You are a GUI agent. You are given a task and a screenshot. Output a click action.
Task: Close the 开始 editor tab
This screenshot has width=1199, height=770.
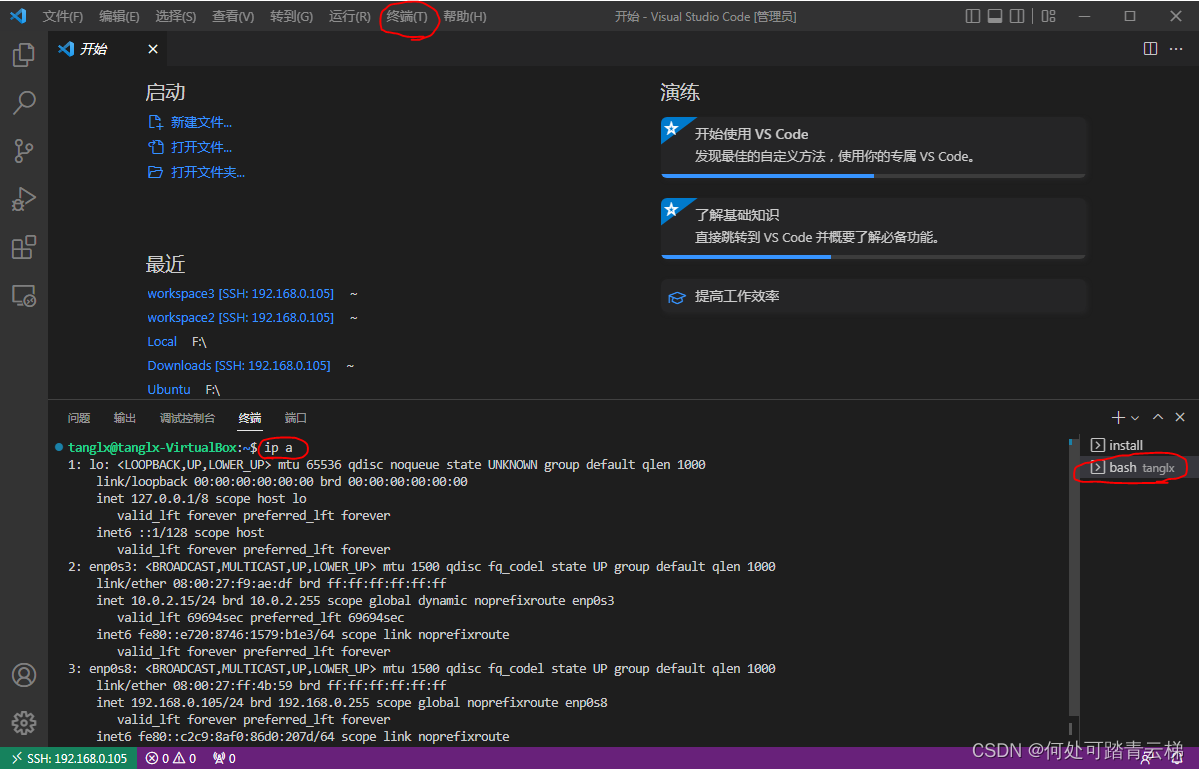(153, 49)
